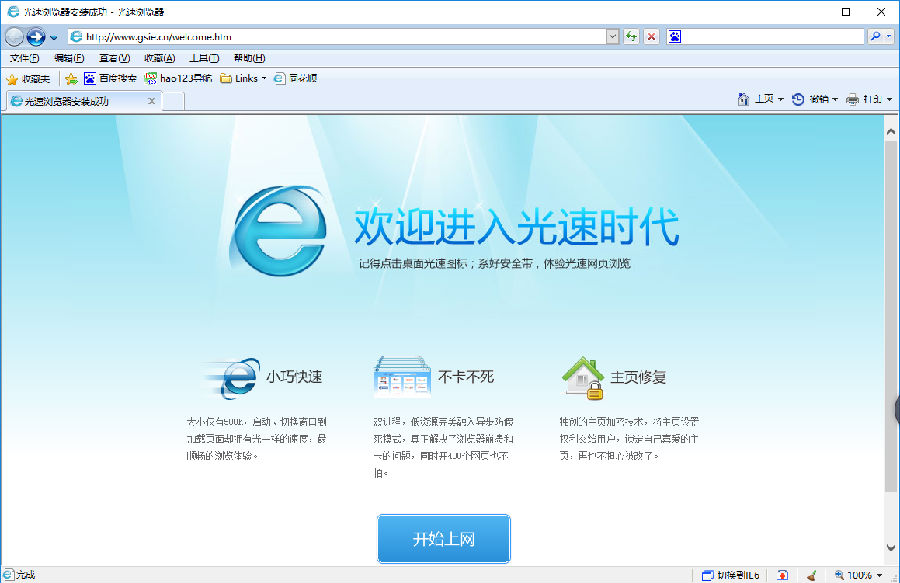This screenshot has height=583, width=900.
Task: Open the 帮助(H) menu
Action: 249,58
